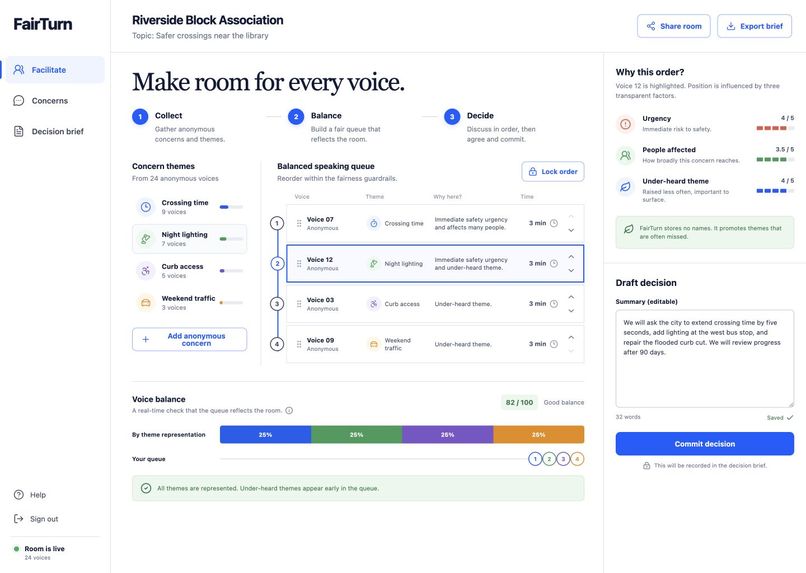Click timer icon for Voice 07
Image resolution: width=806 pixels, height=573 pixels.
[x=554, y=223]
